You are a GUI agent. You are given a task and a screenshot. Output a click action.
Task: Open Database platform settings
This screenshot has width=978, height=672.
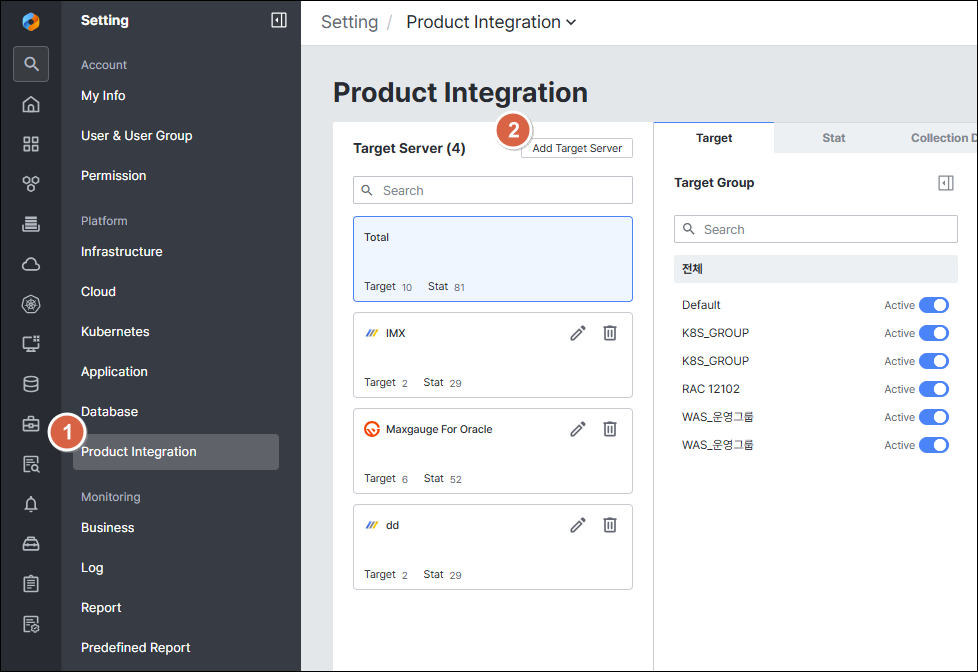coord(109,411)
